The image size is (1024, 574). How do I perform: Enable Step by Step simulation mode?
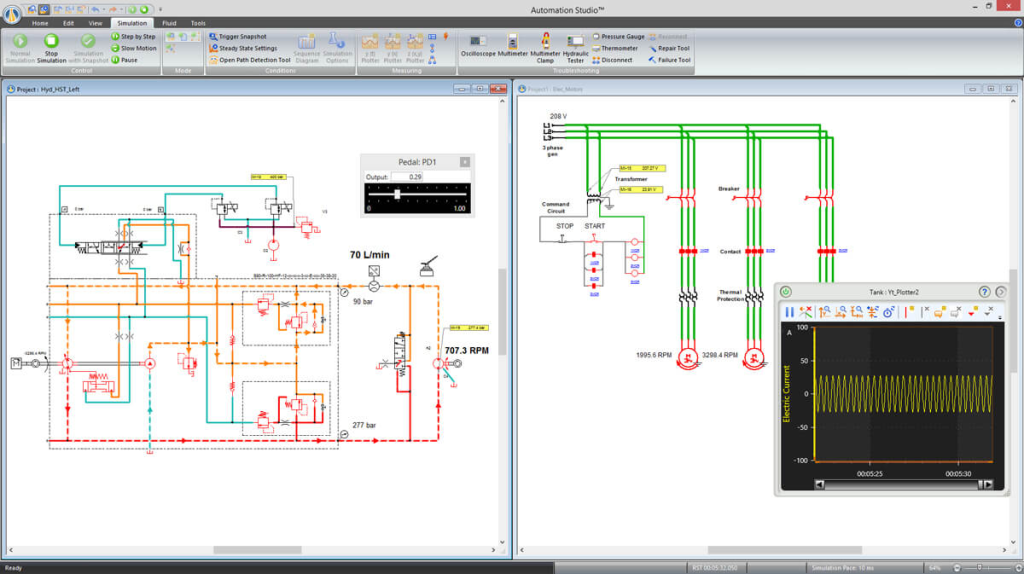(x=134, y=37)
